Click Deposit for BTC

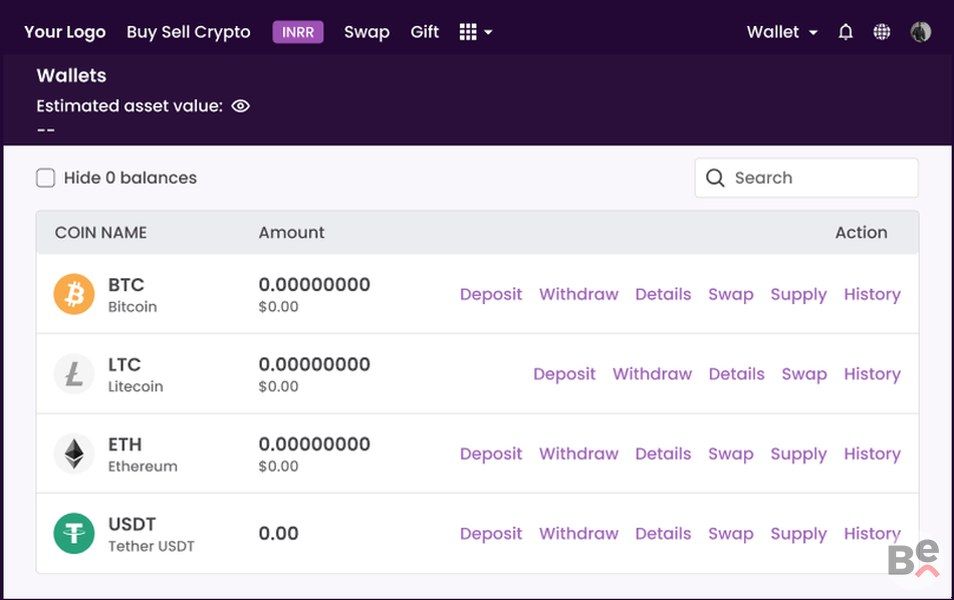click(x=490, y=294)
